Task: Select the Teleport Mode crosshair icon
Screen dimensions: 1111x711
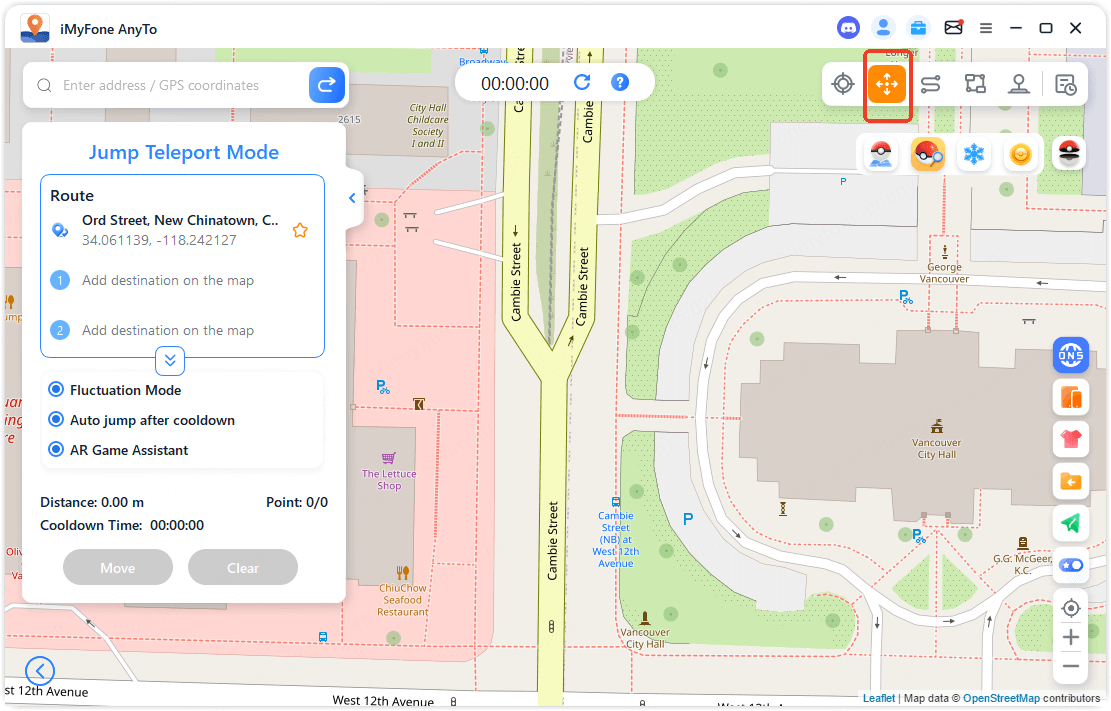Action: (843, 85)
